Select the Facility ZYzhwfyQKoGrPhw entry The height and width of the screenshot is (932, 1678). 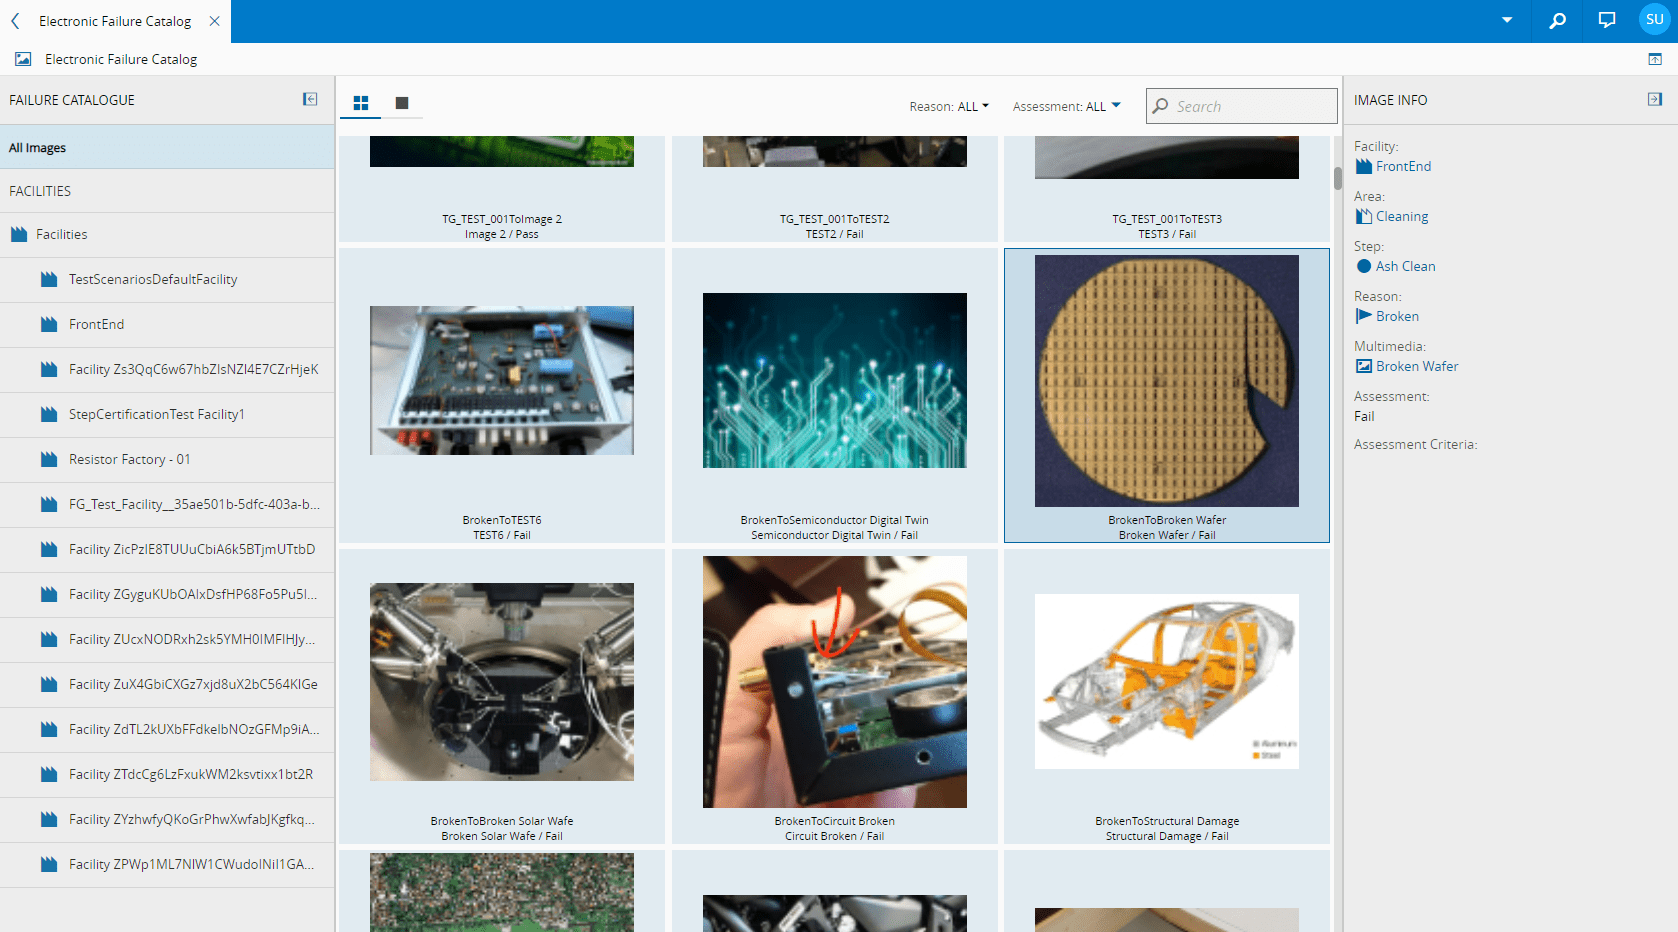tap(167, 819)
